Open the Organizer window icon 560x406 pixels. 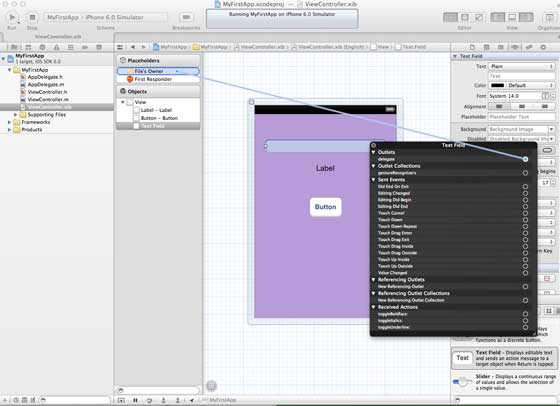549,17
